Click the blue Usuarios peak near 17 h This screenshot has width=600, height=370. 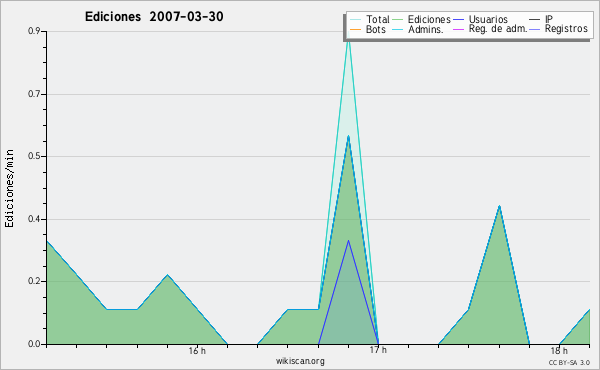[x=348, y=241]
